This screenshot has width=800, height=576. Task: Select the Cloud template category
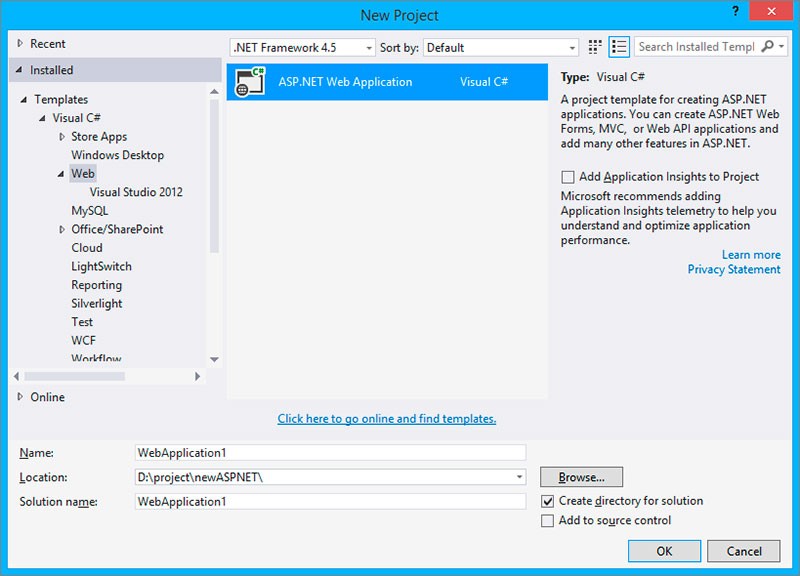tap(87, 248)
